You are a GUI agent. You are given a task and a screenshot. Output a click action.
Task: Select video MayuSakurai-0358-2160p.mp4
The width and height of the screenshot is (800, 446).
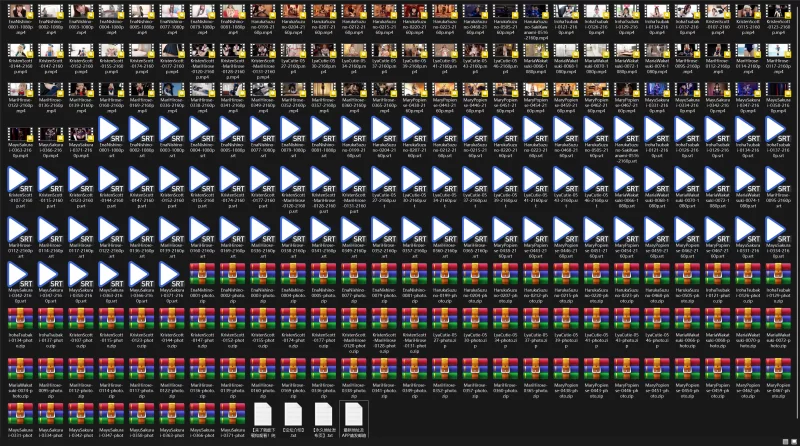[779, 98]
